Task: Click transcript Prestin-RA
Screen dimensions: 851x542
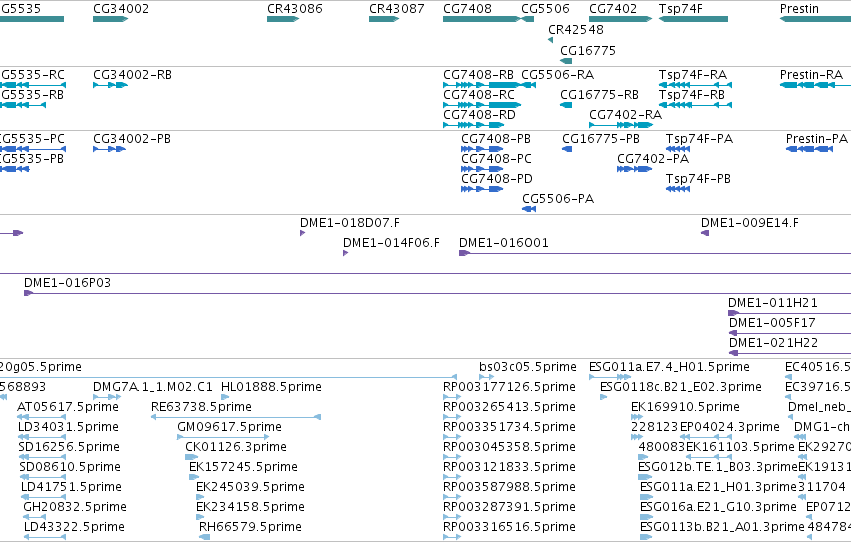Action: coord(811,75)
